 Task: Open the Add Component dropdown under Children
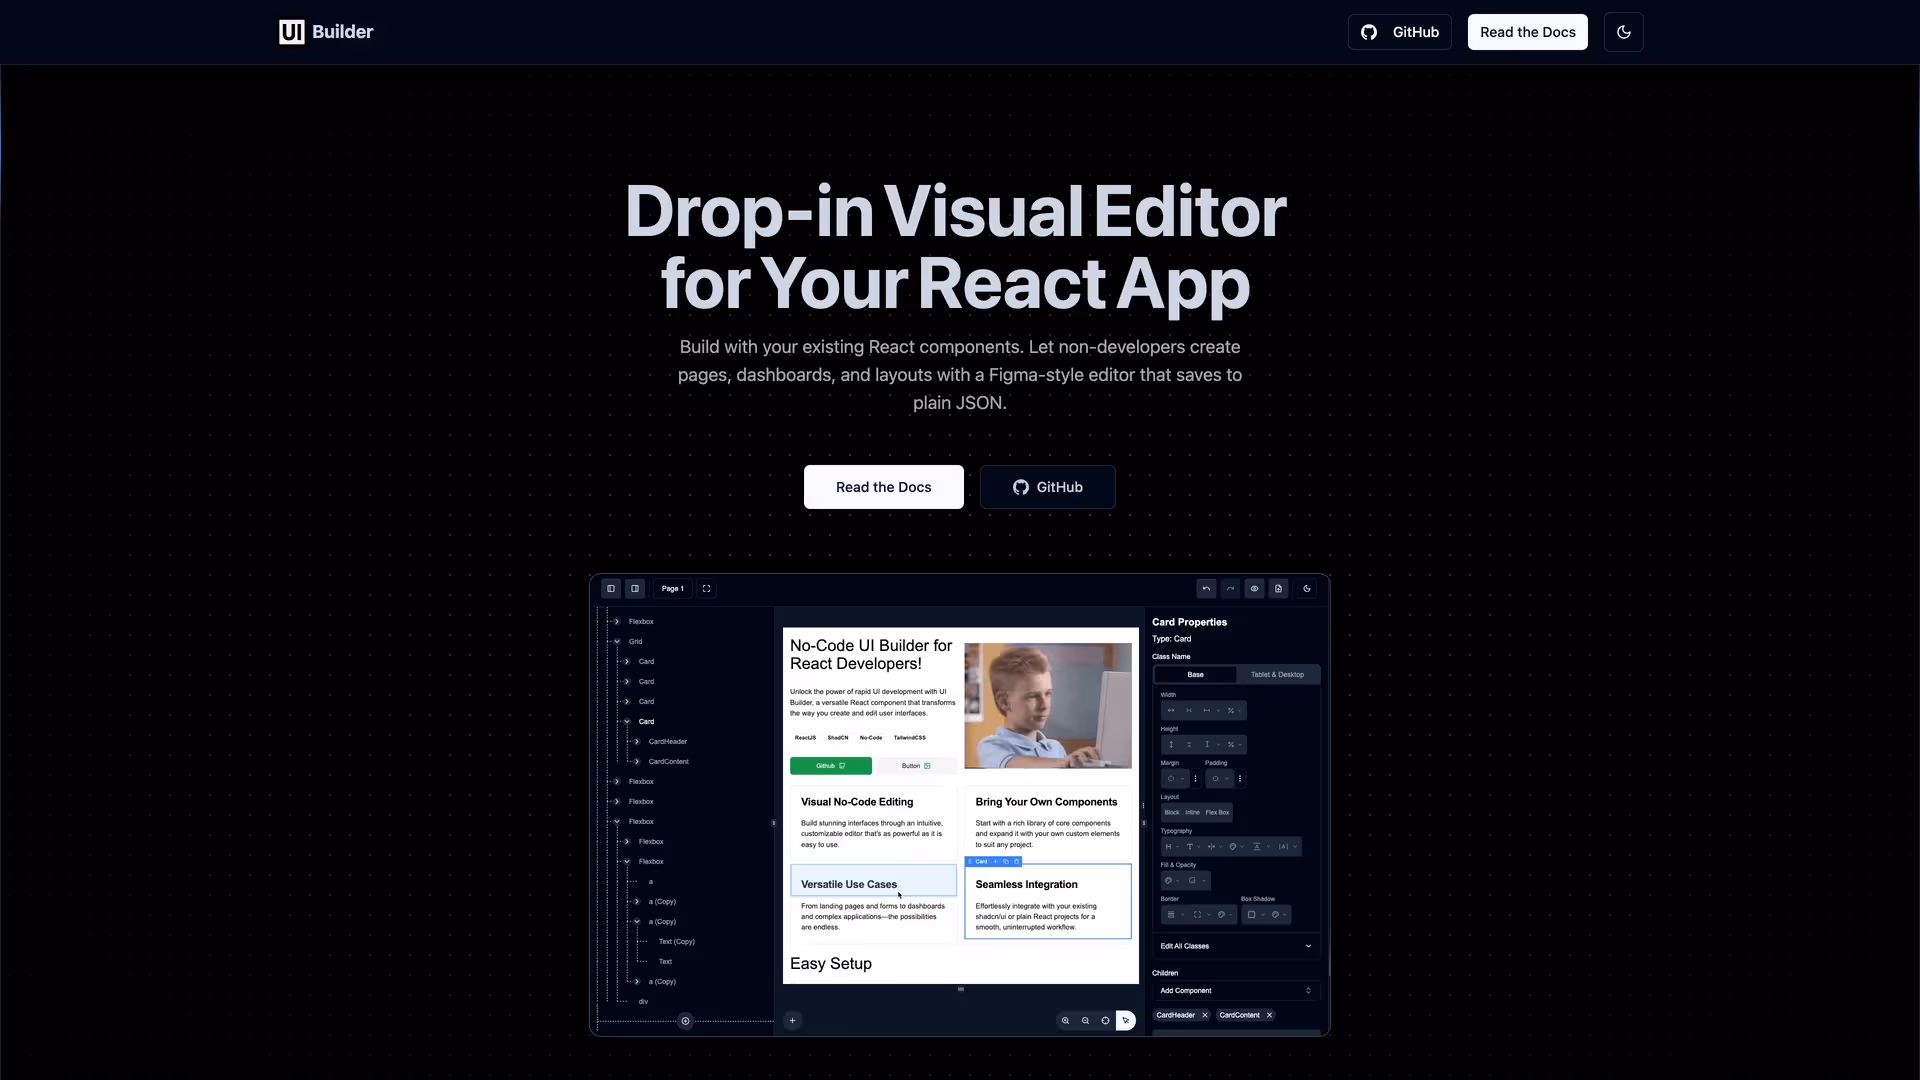coord(1236,990)
